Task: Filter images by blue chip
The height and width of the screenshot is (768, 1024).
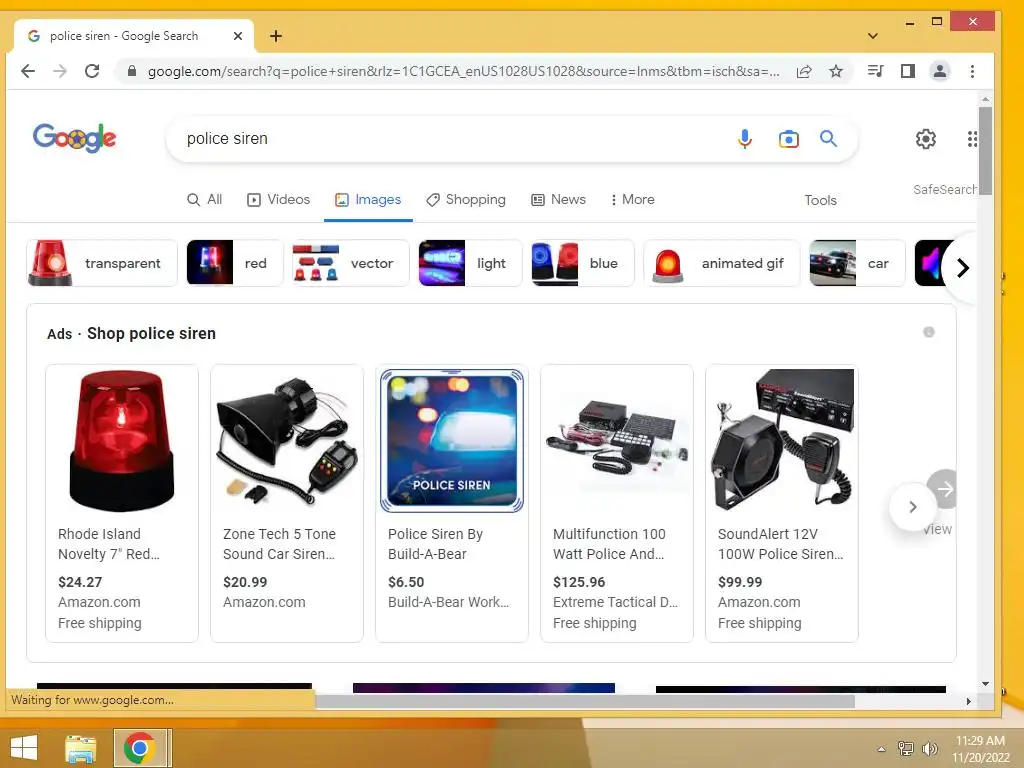Action: point(583,263)
